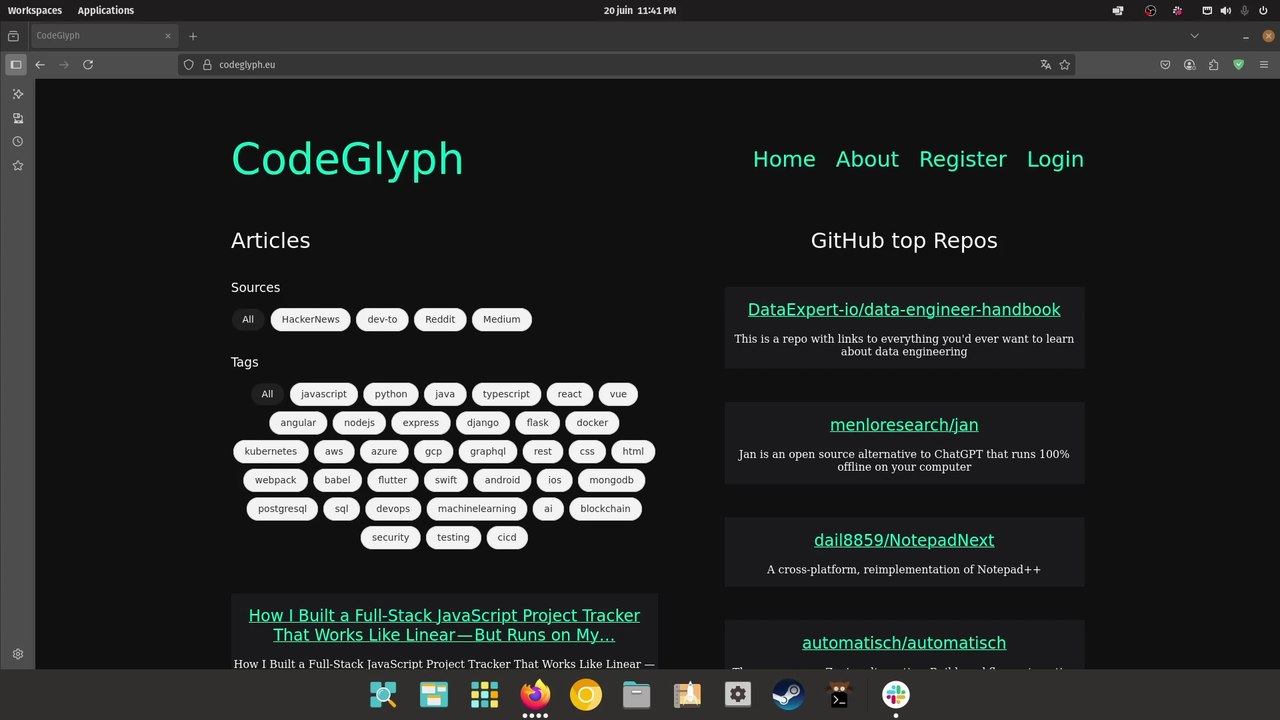Toggle the javascript tag filter
Viewport: 1280px width, 720px height.
tap(324, 394)
